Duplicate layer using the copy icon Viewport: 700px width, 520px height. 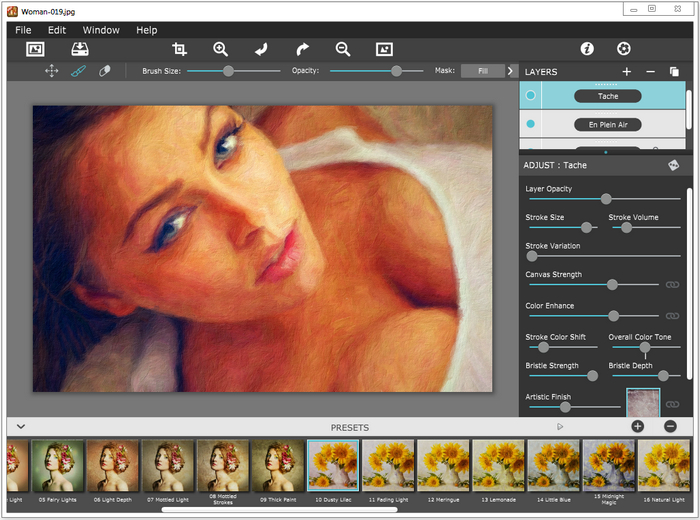[674, 71]
